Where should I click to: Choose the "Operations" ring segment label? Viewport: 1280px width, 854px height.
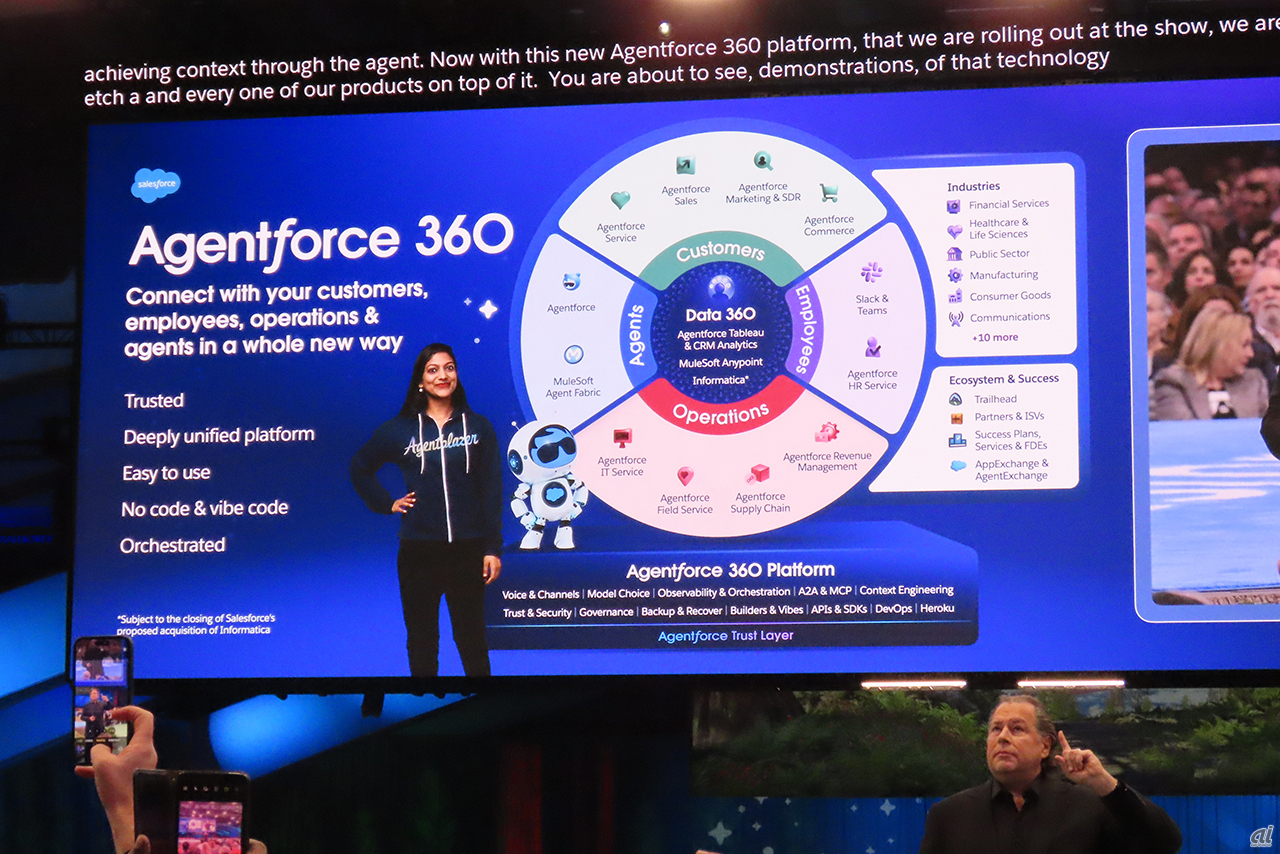(721, 412)
